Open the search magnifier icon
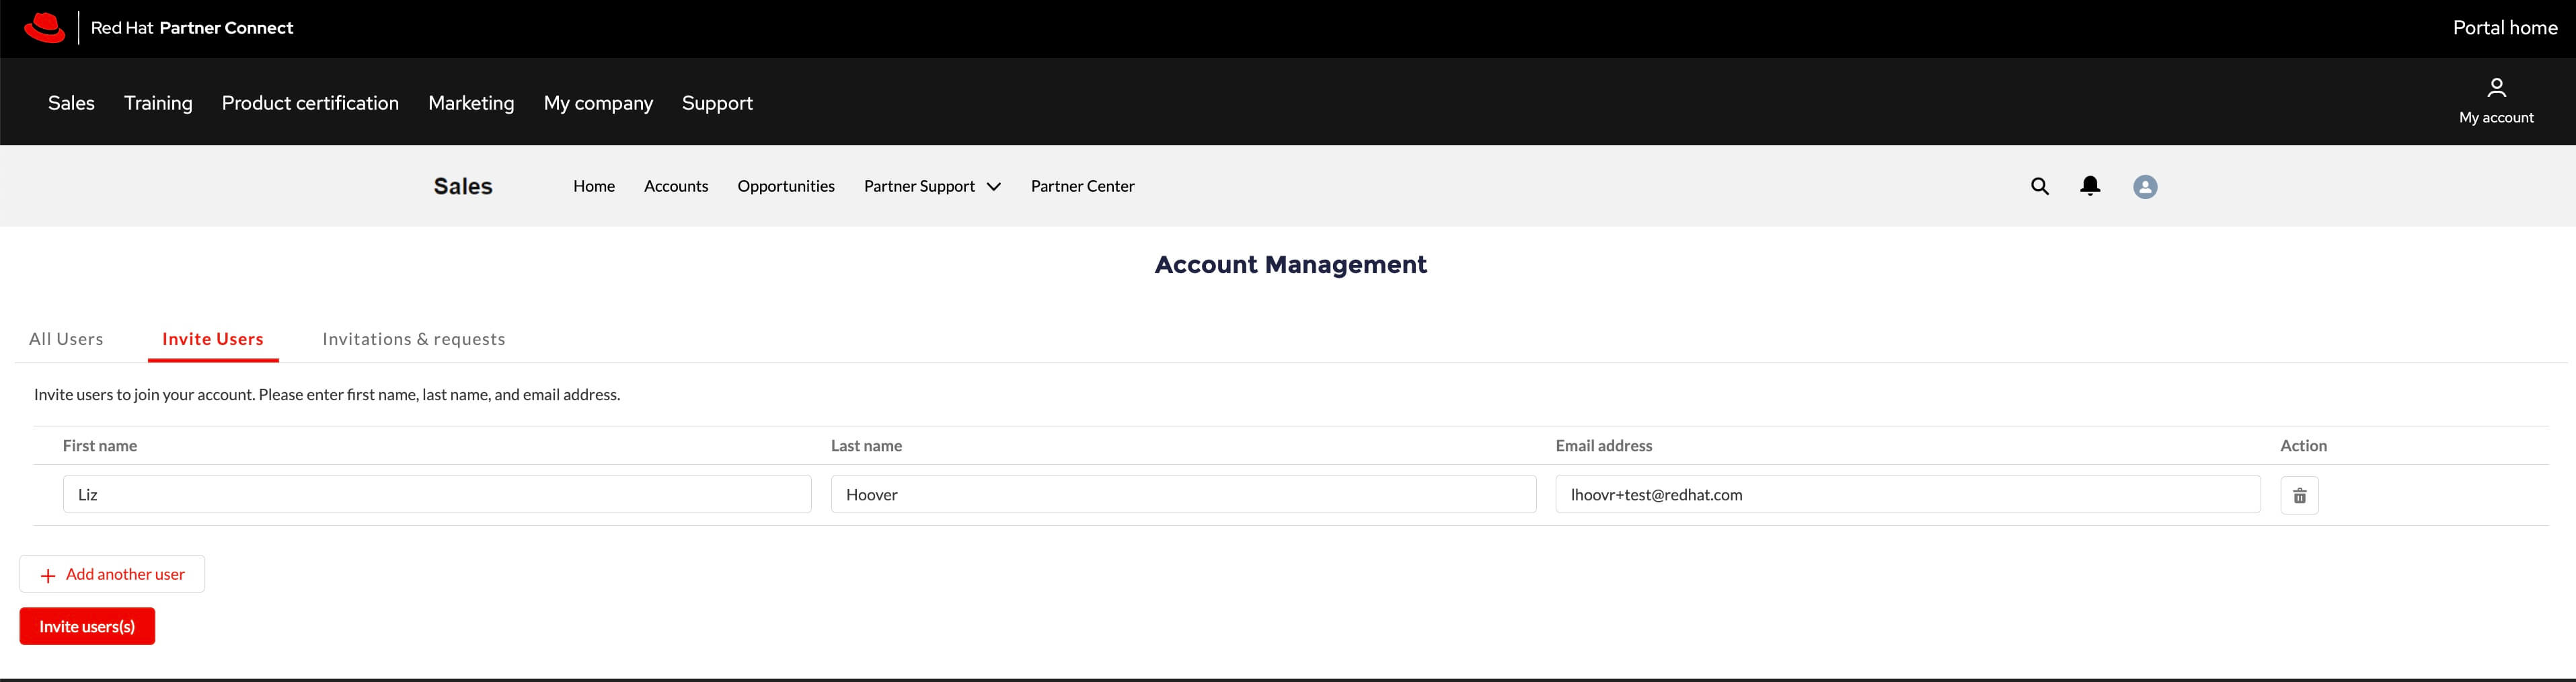 tap(2040, 186)
